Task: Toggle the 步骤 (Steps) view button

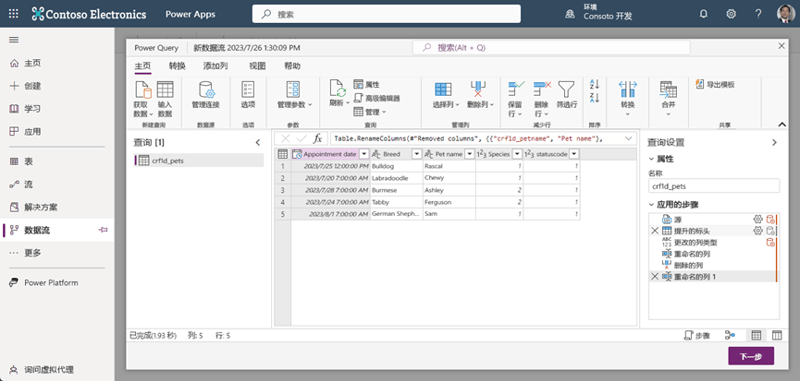Action: coord(696,335)
